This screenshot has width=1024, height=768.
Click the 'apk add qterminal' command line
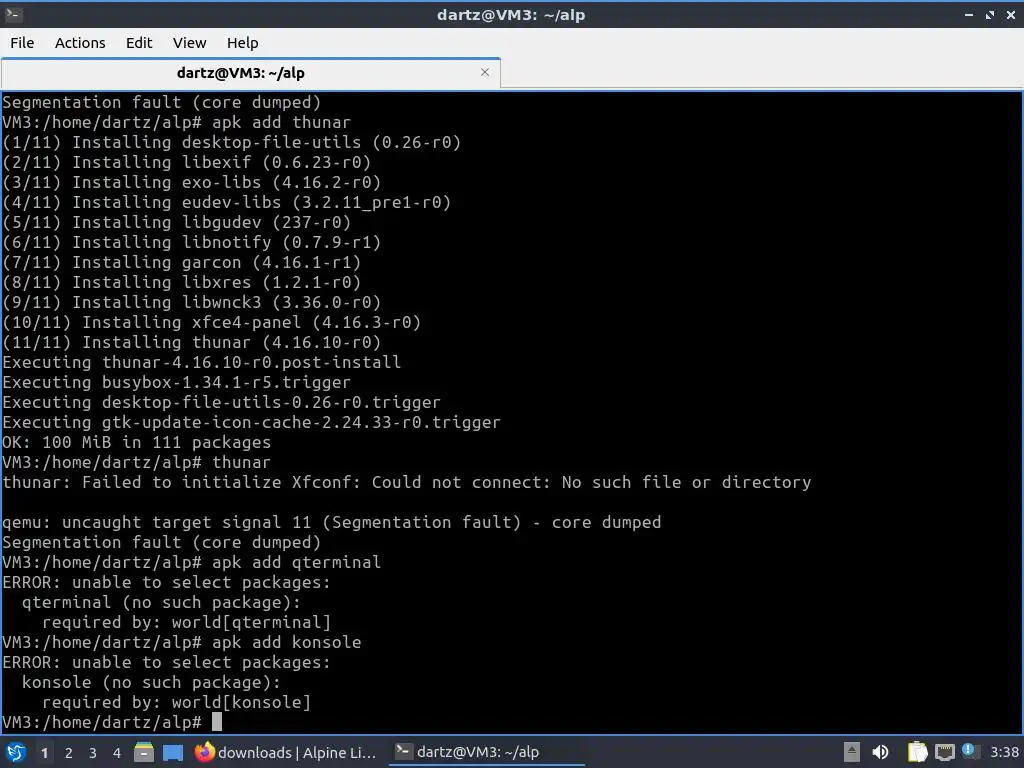click(x=191, y=562)
